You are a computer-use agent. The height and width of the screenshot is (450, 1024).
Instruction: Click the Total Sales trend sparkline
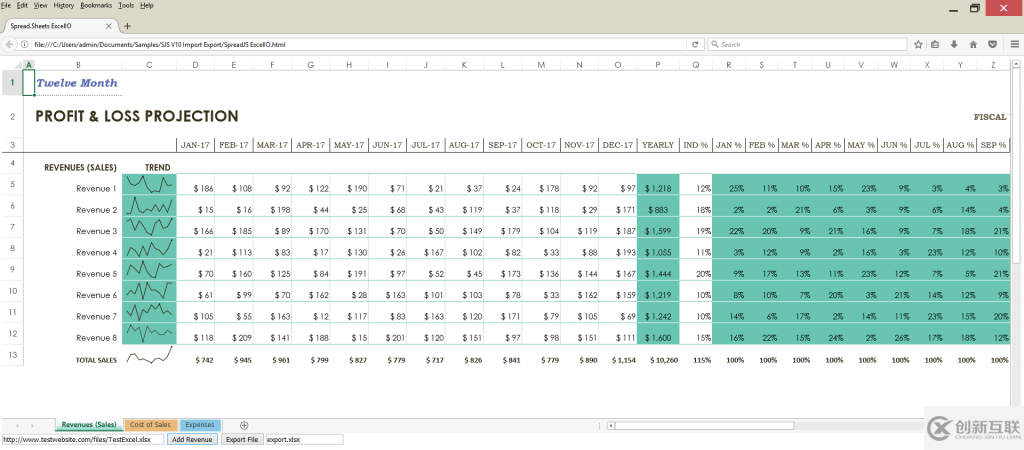pos(150,356)
